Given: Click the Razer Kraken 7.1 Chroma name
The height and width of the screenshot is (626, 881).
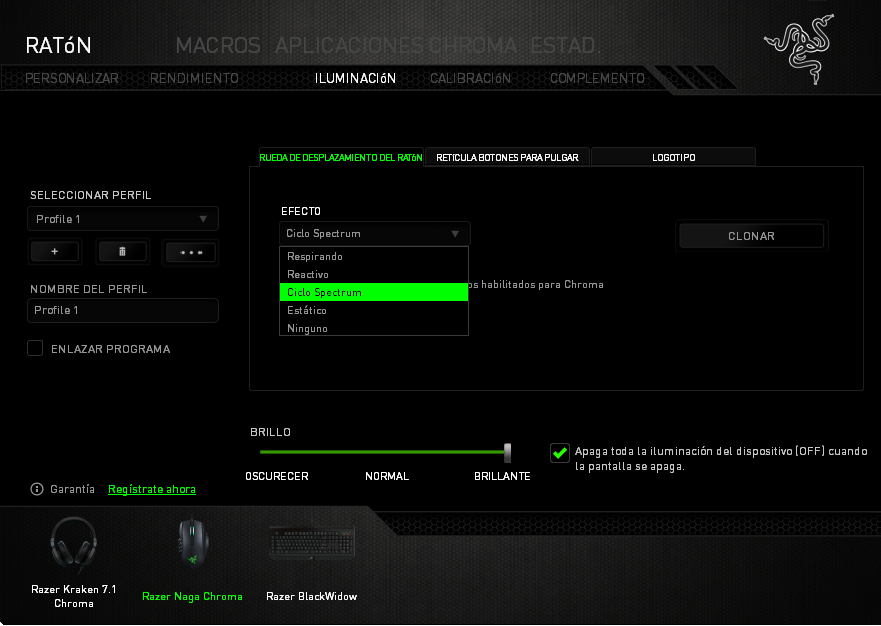Looking at the screenshot, I should 74,596.
